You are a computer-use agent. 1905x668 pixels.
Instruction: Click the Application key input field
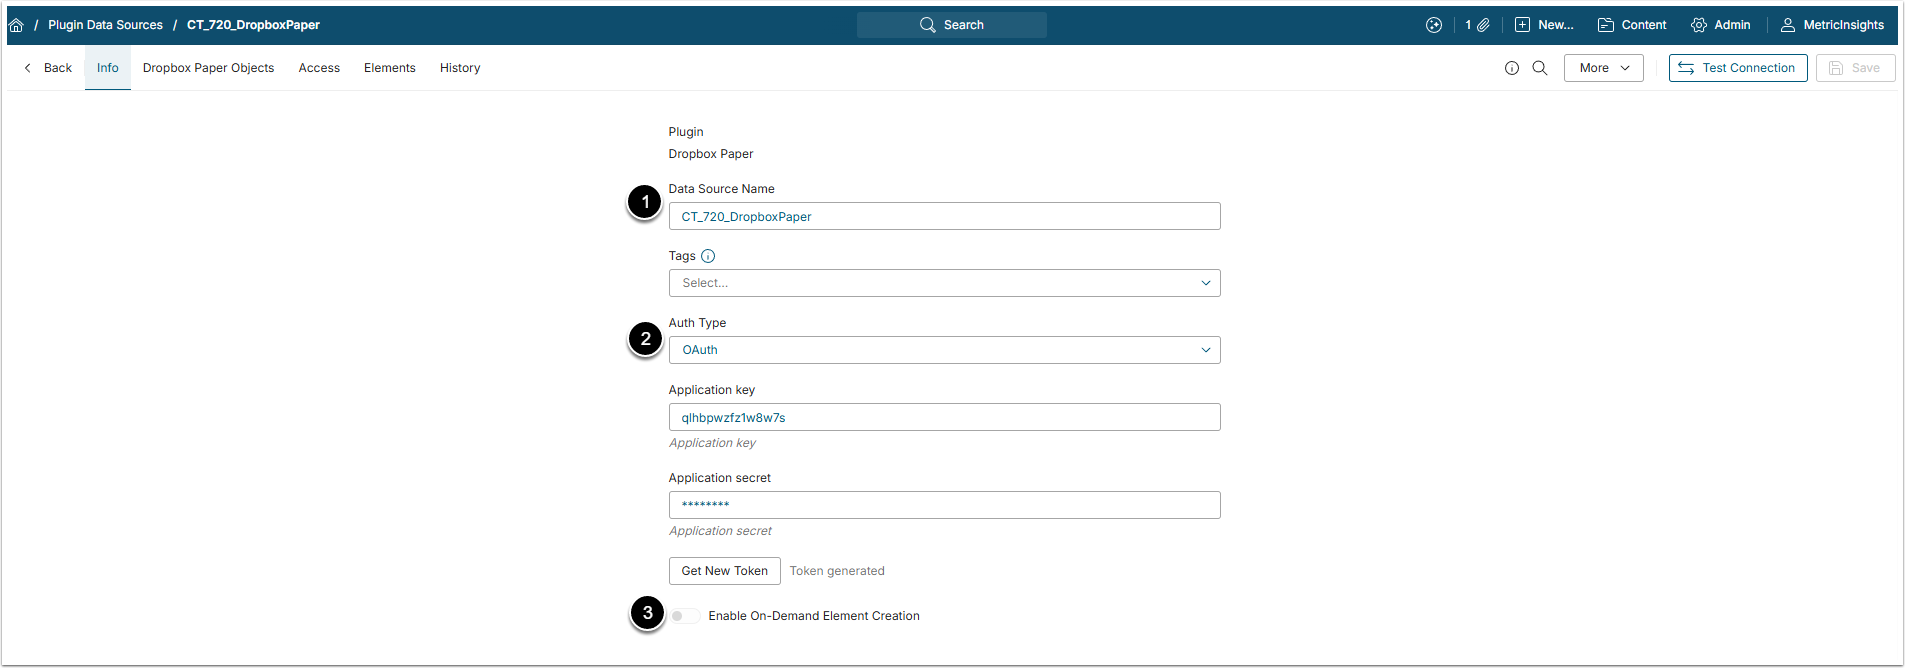click(944, 417)
